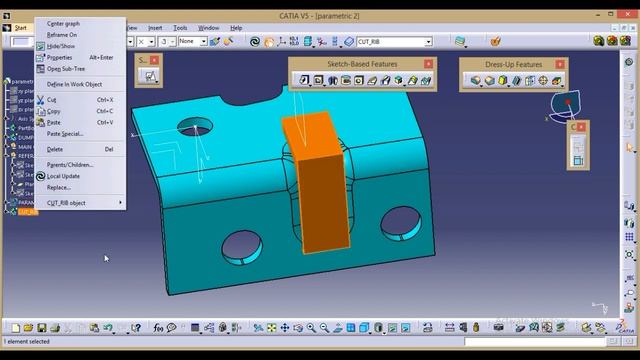
Task: Create a new document with the New icon
Action: [x=16, y=328]
